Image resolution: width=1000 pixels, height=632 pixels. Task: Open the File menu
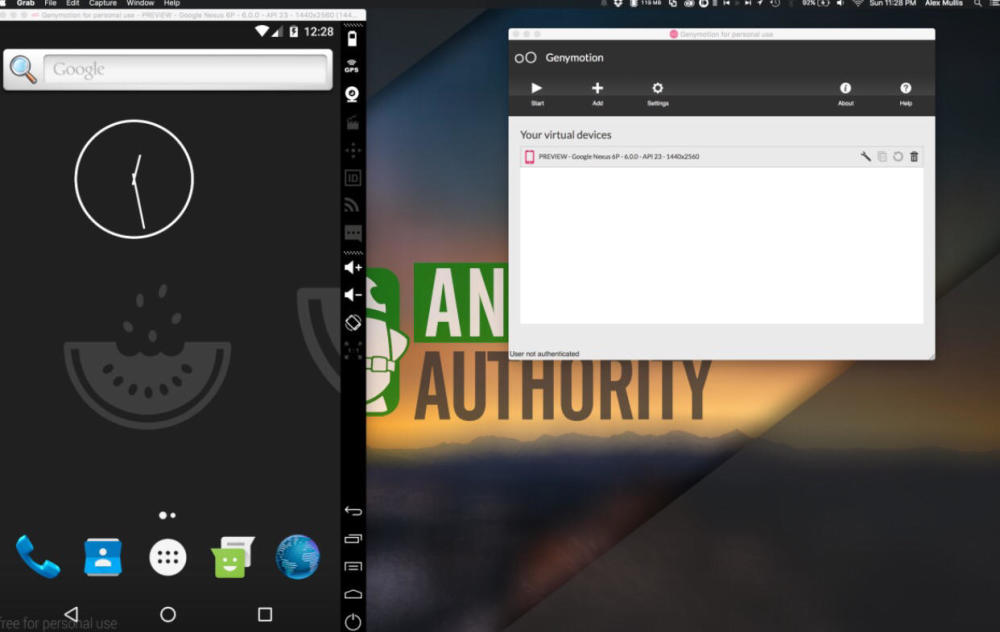(50, 3)
